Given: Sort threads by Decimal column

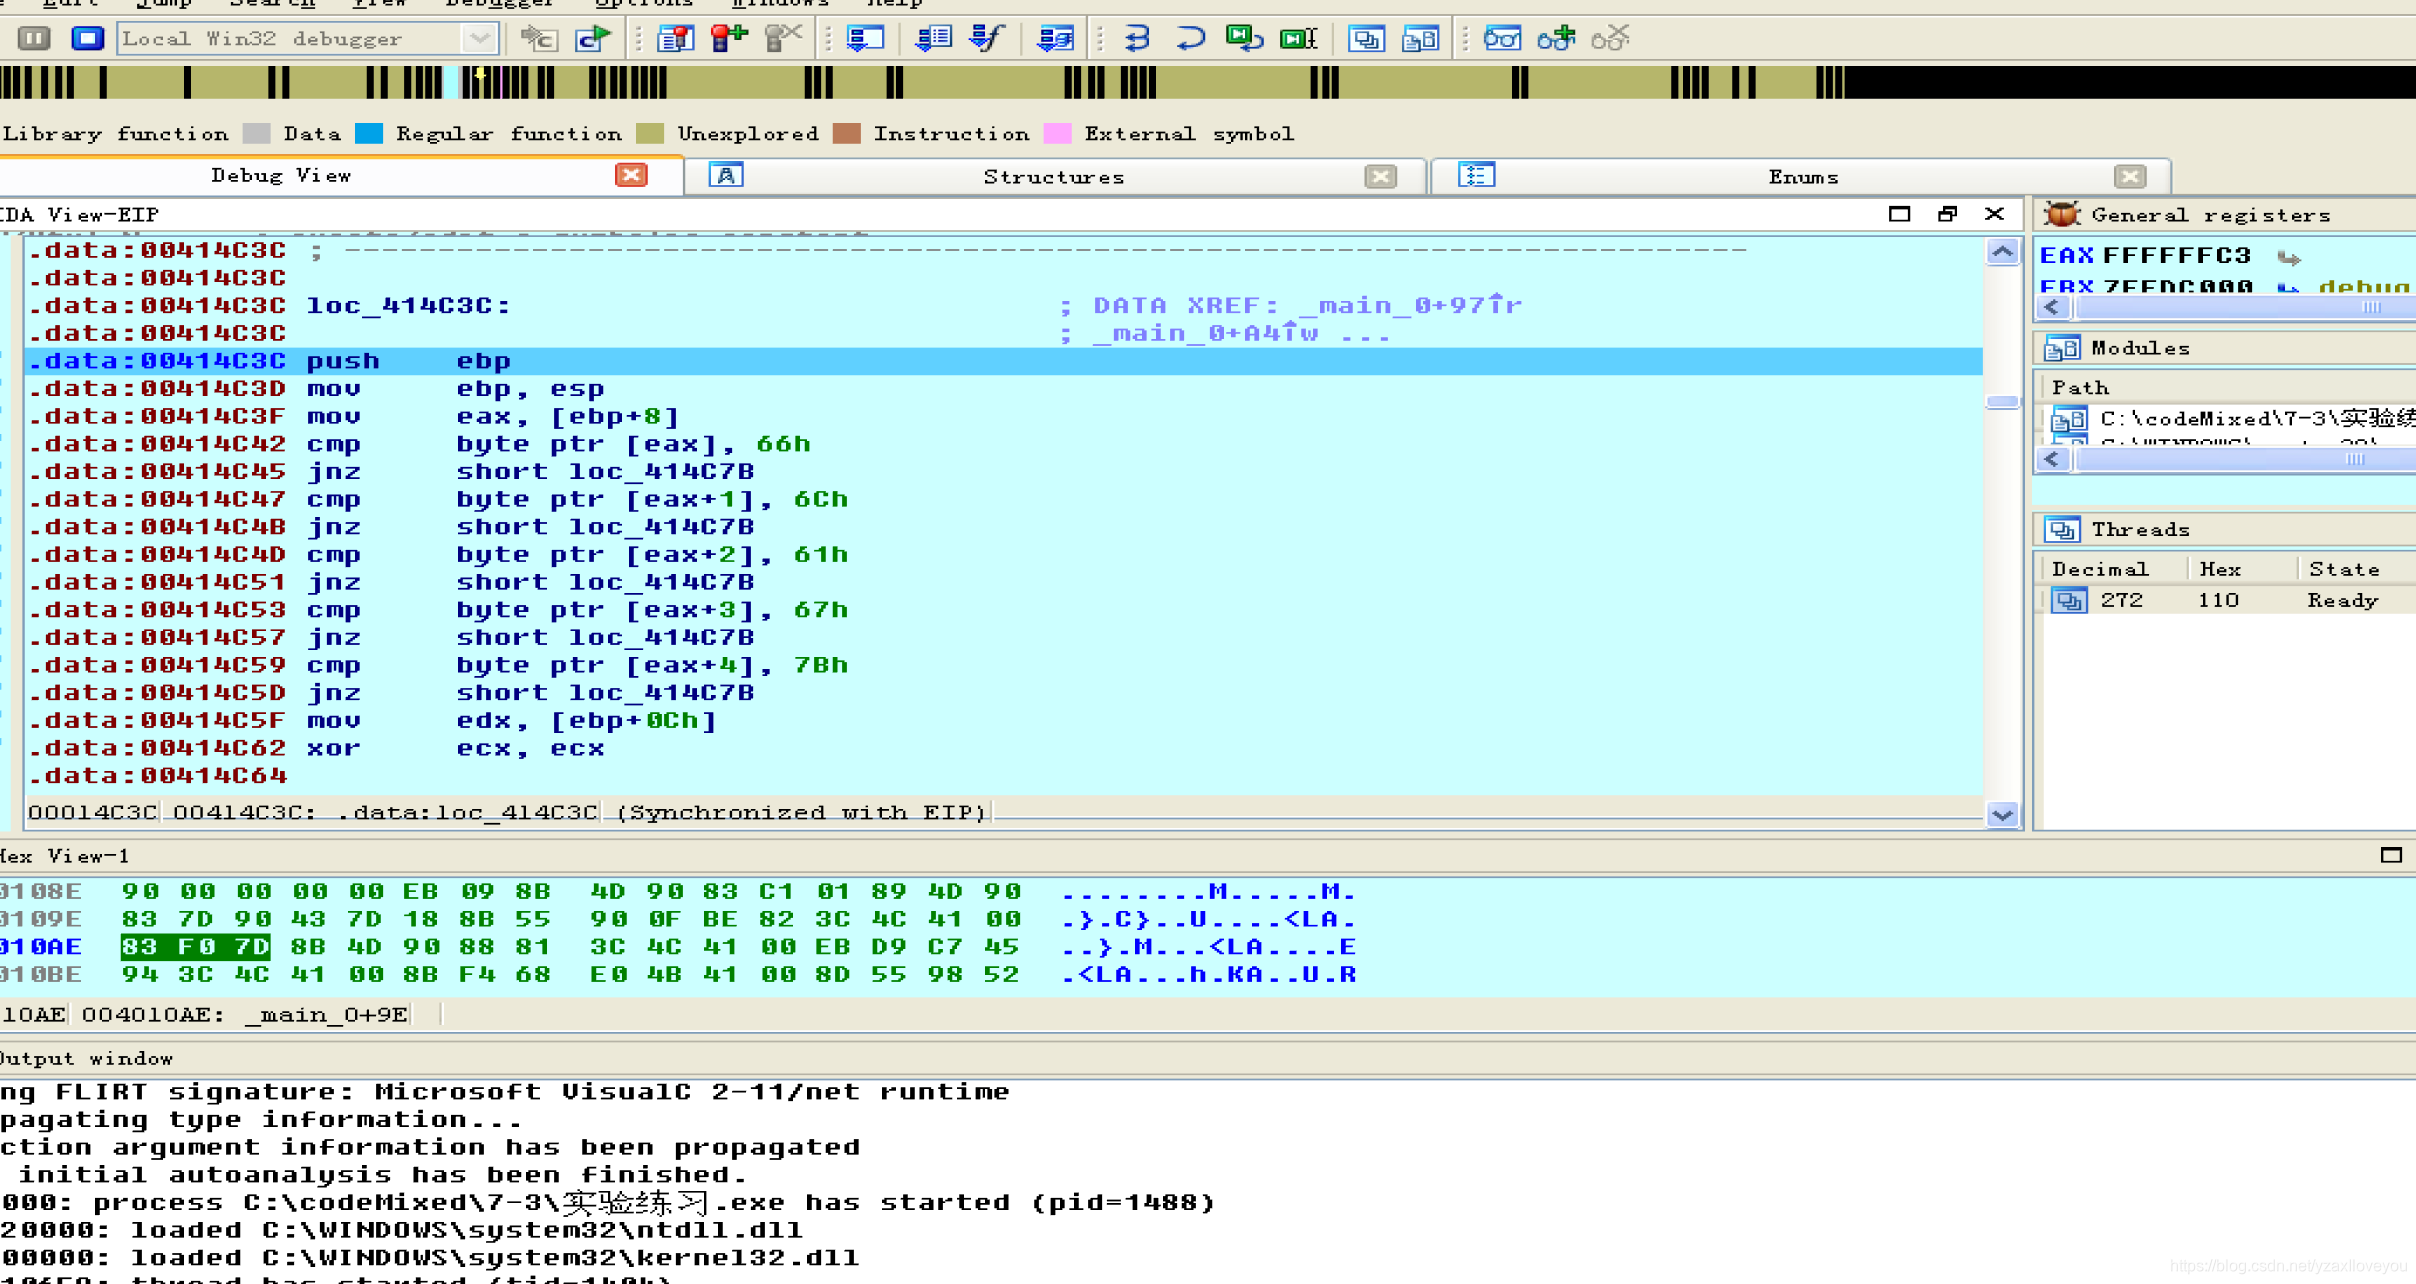Looking at the screenshot, I should coord(2112,569).
